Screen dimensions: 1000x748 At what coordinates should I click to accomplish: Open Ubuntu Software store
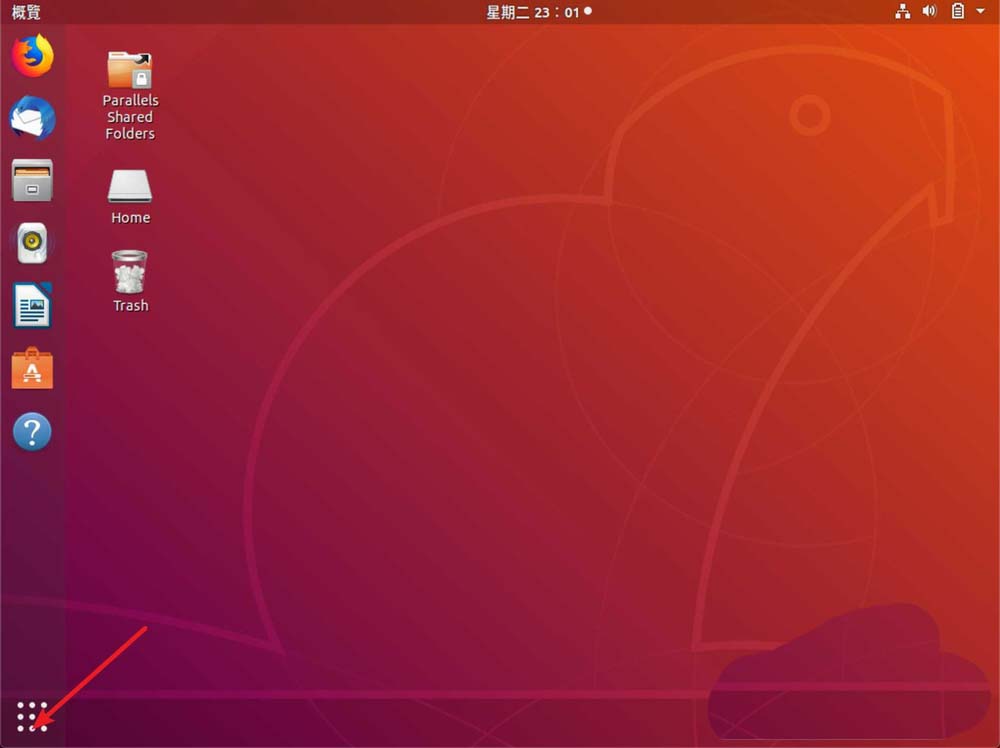[32, 369]
